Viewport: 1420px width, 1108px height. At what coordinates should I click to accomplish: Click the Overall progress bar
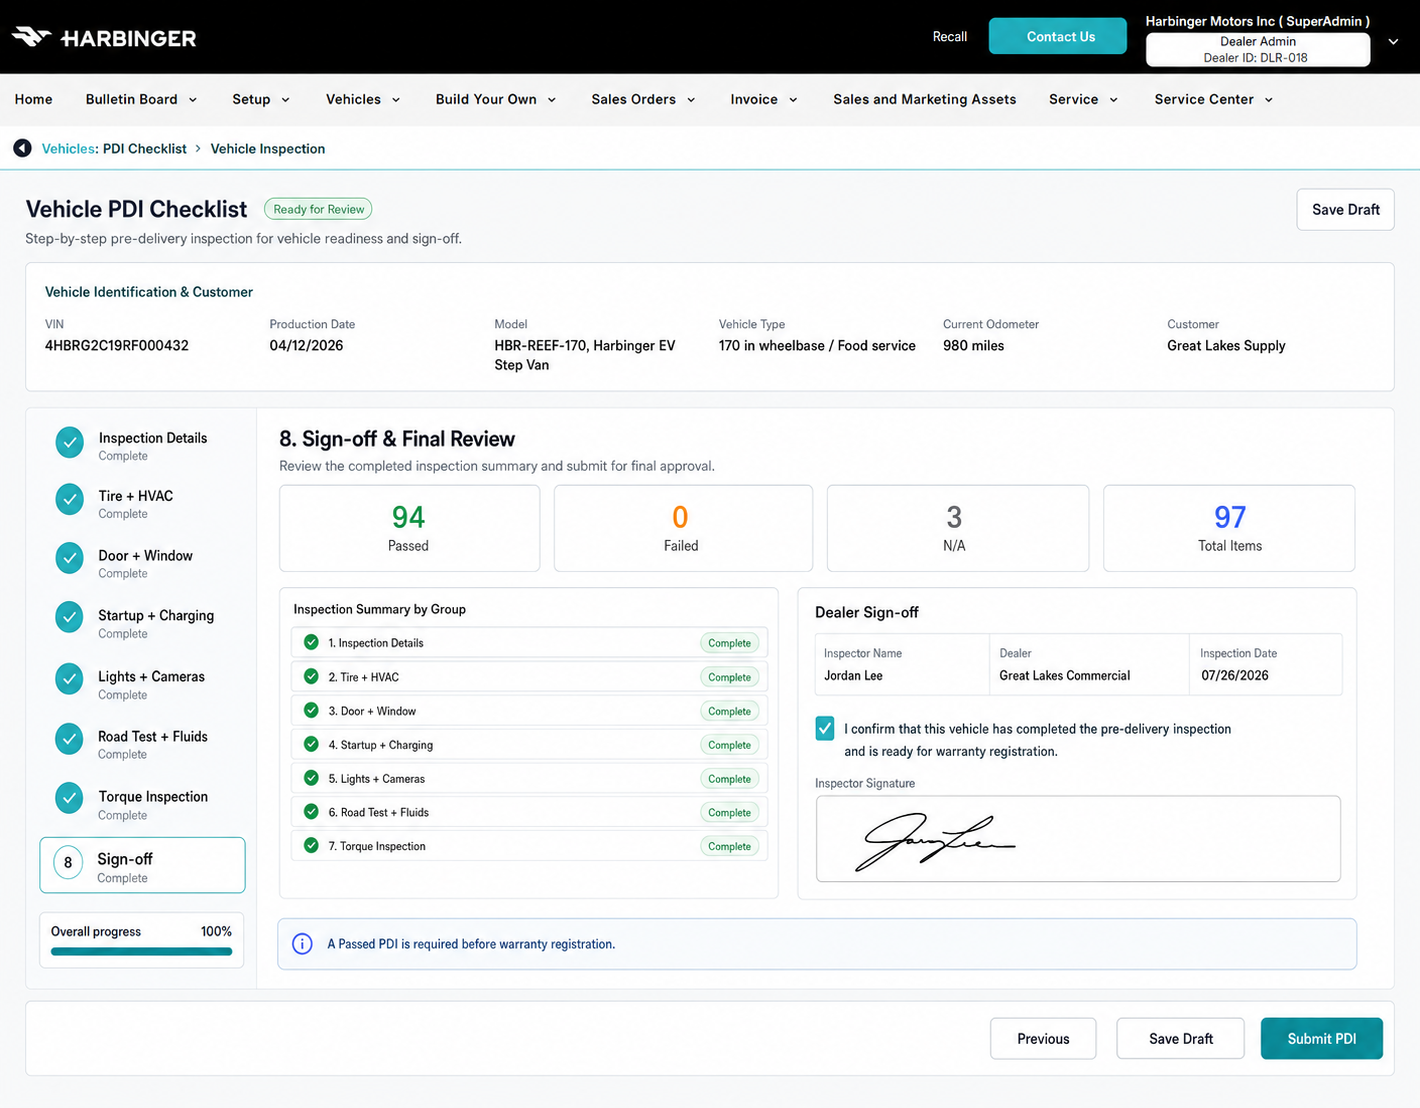[141, 951]
